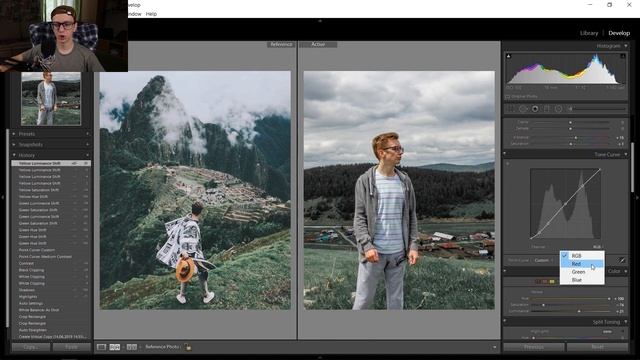Toggle the Tone Curve panel on/off switch
The width and height of the screenshot is (640, 360).
point(505,154)
